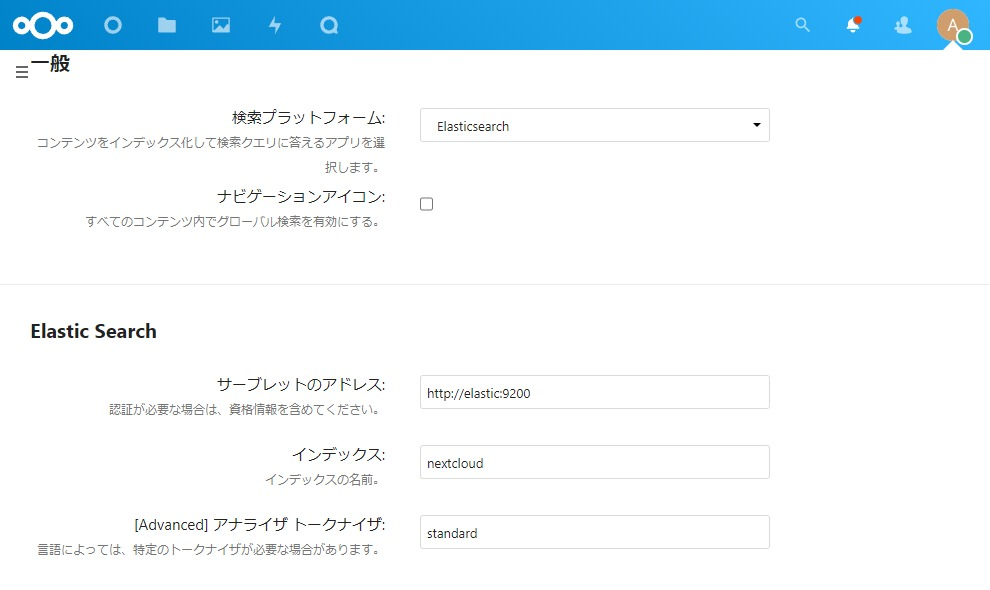
Task: Open the Talk app icon
Action: point(329,25)
